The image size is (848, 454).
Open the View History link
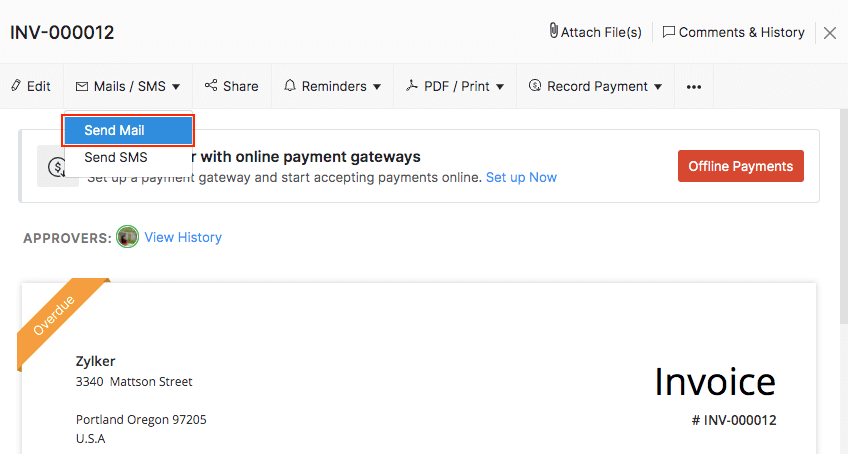[x=183, y=237]
